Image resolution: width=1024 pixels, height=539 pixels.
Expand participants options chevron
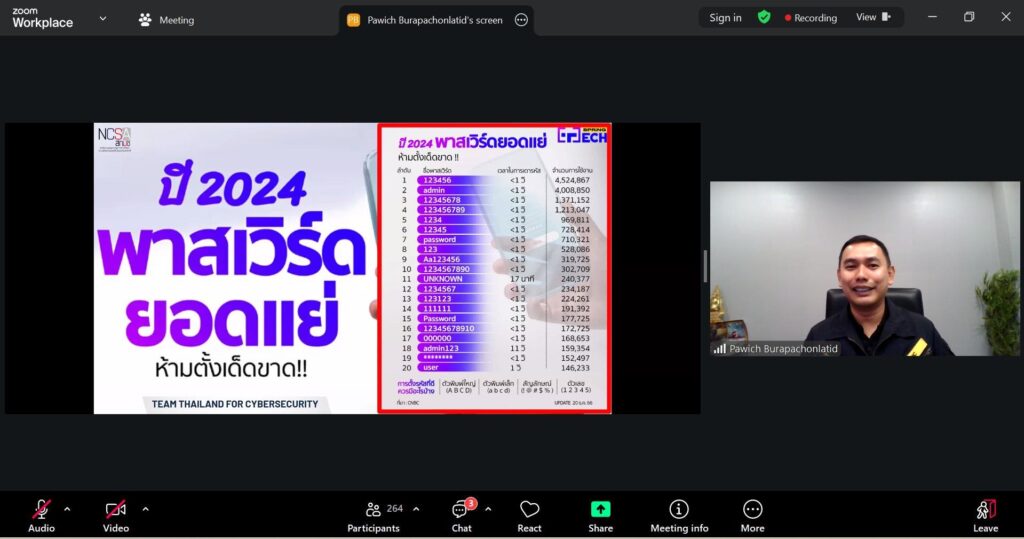(x=416, y=509)
